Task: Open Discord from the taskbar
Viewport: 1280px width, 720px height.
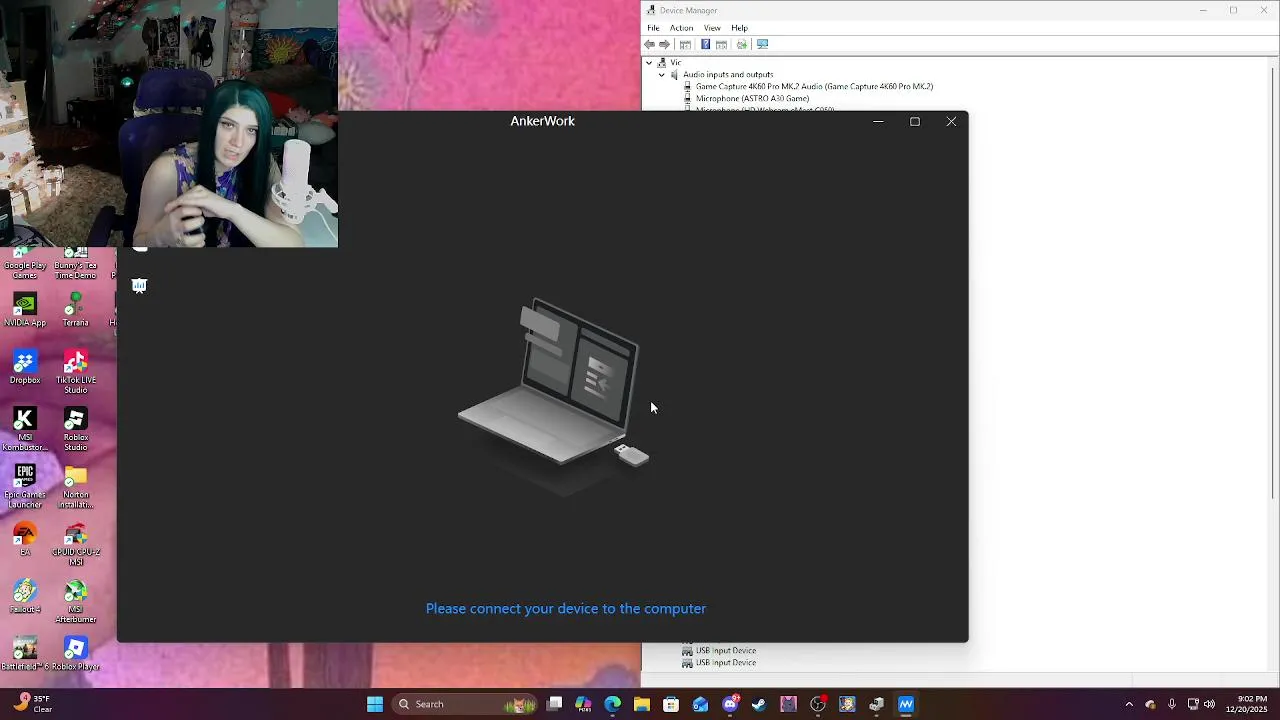Action: tap(730, 704)
